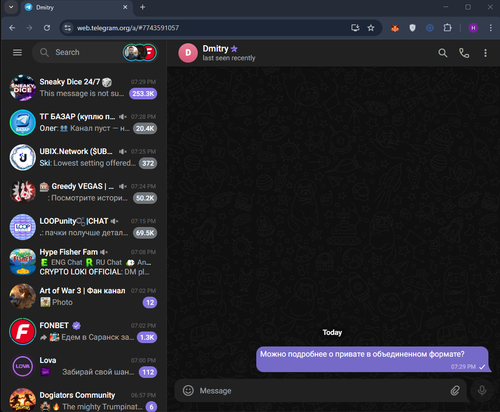Open the tab search dropdown arrow
Image resolution: width=500 pixels, height=412 pixels.
11,7
